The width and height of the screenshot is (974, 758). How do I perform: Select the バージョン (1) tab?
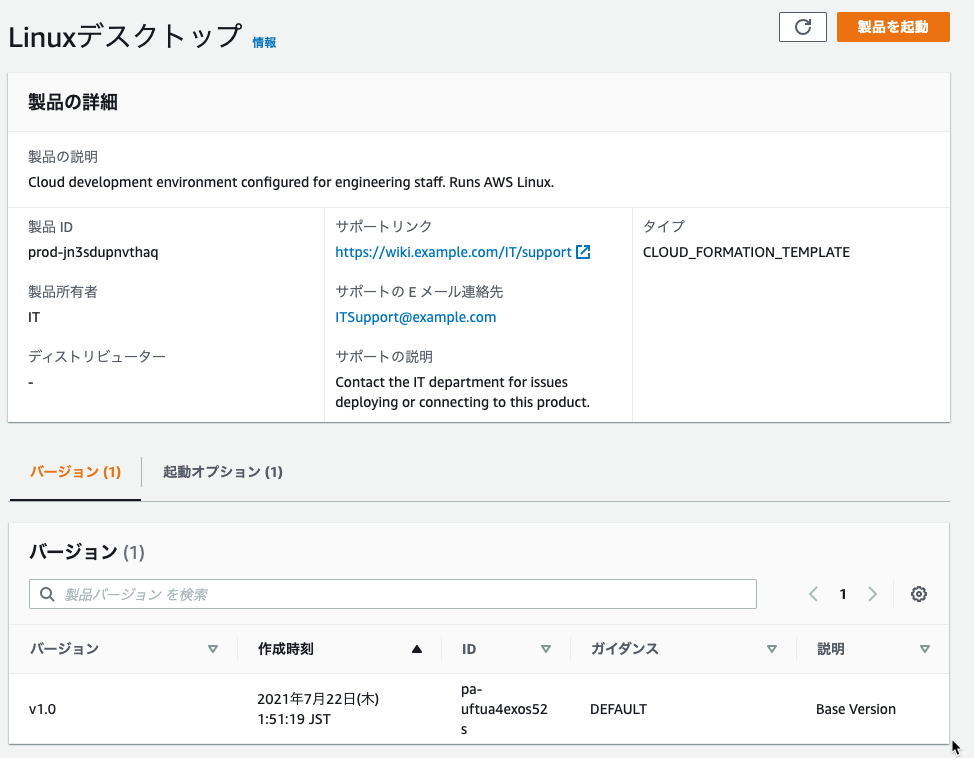(75, 472)
